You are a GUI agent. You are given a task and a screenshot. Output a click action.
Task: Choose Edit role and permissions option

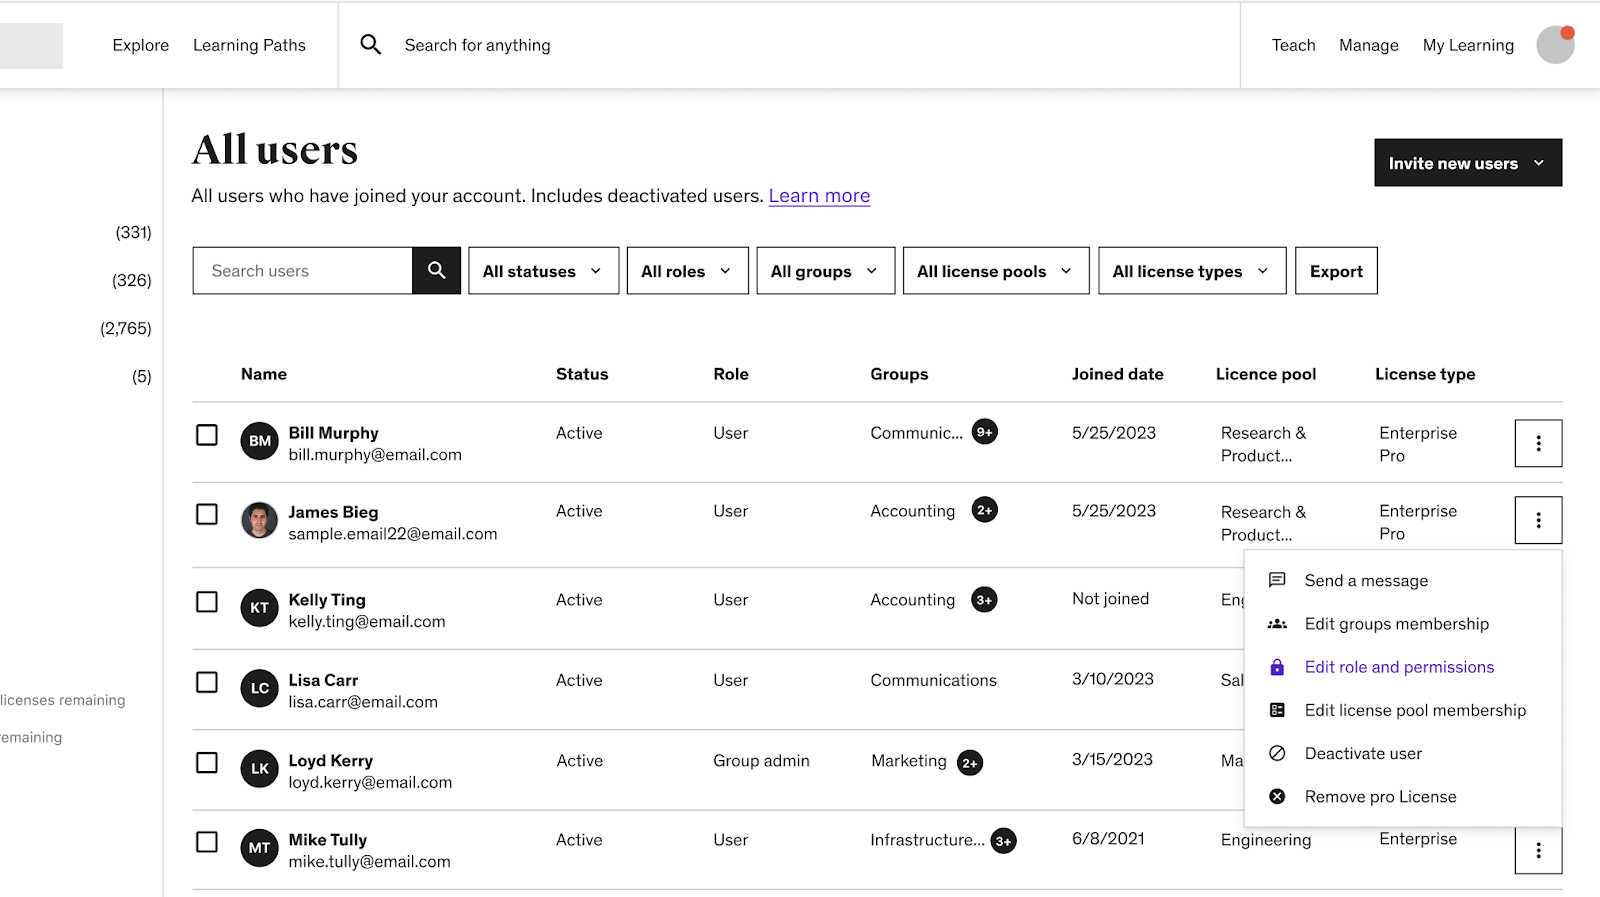pyautogui.click(x=1398, y=667)
